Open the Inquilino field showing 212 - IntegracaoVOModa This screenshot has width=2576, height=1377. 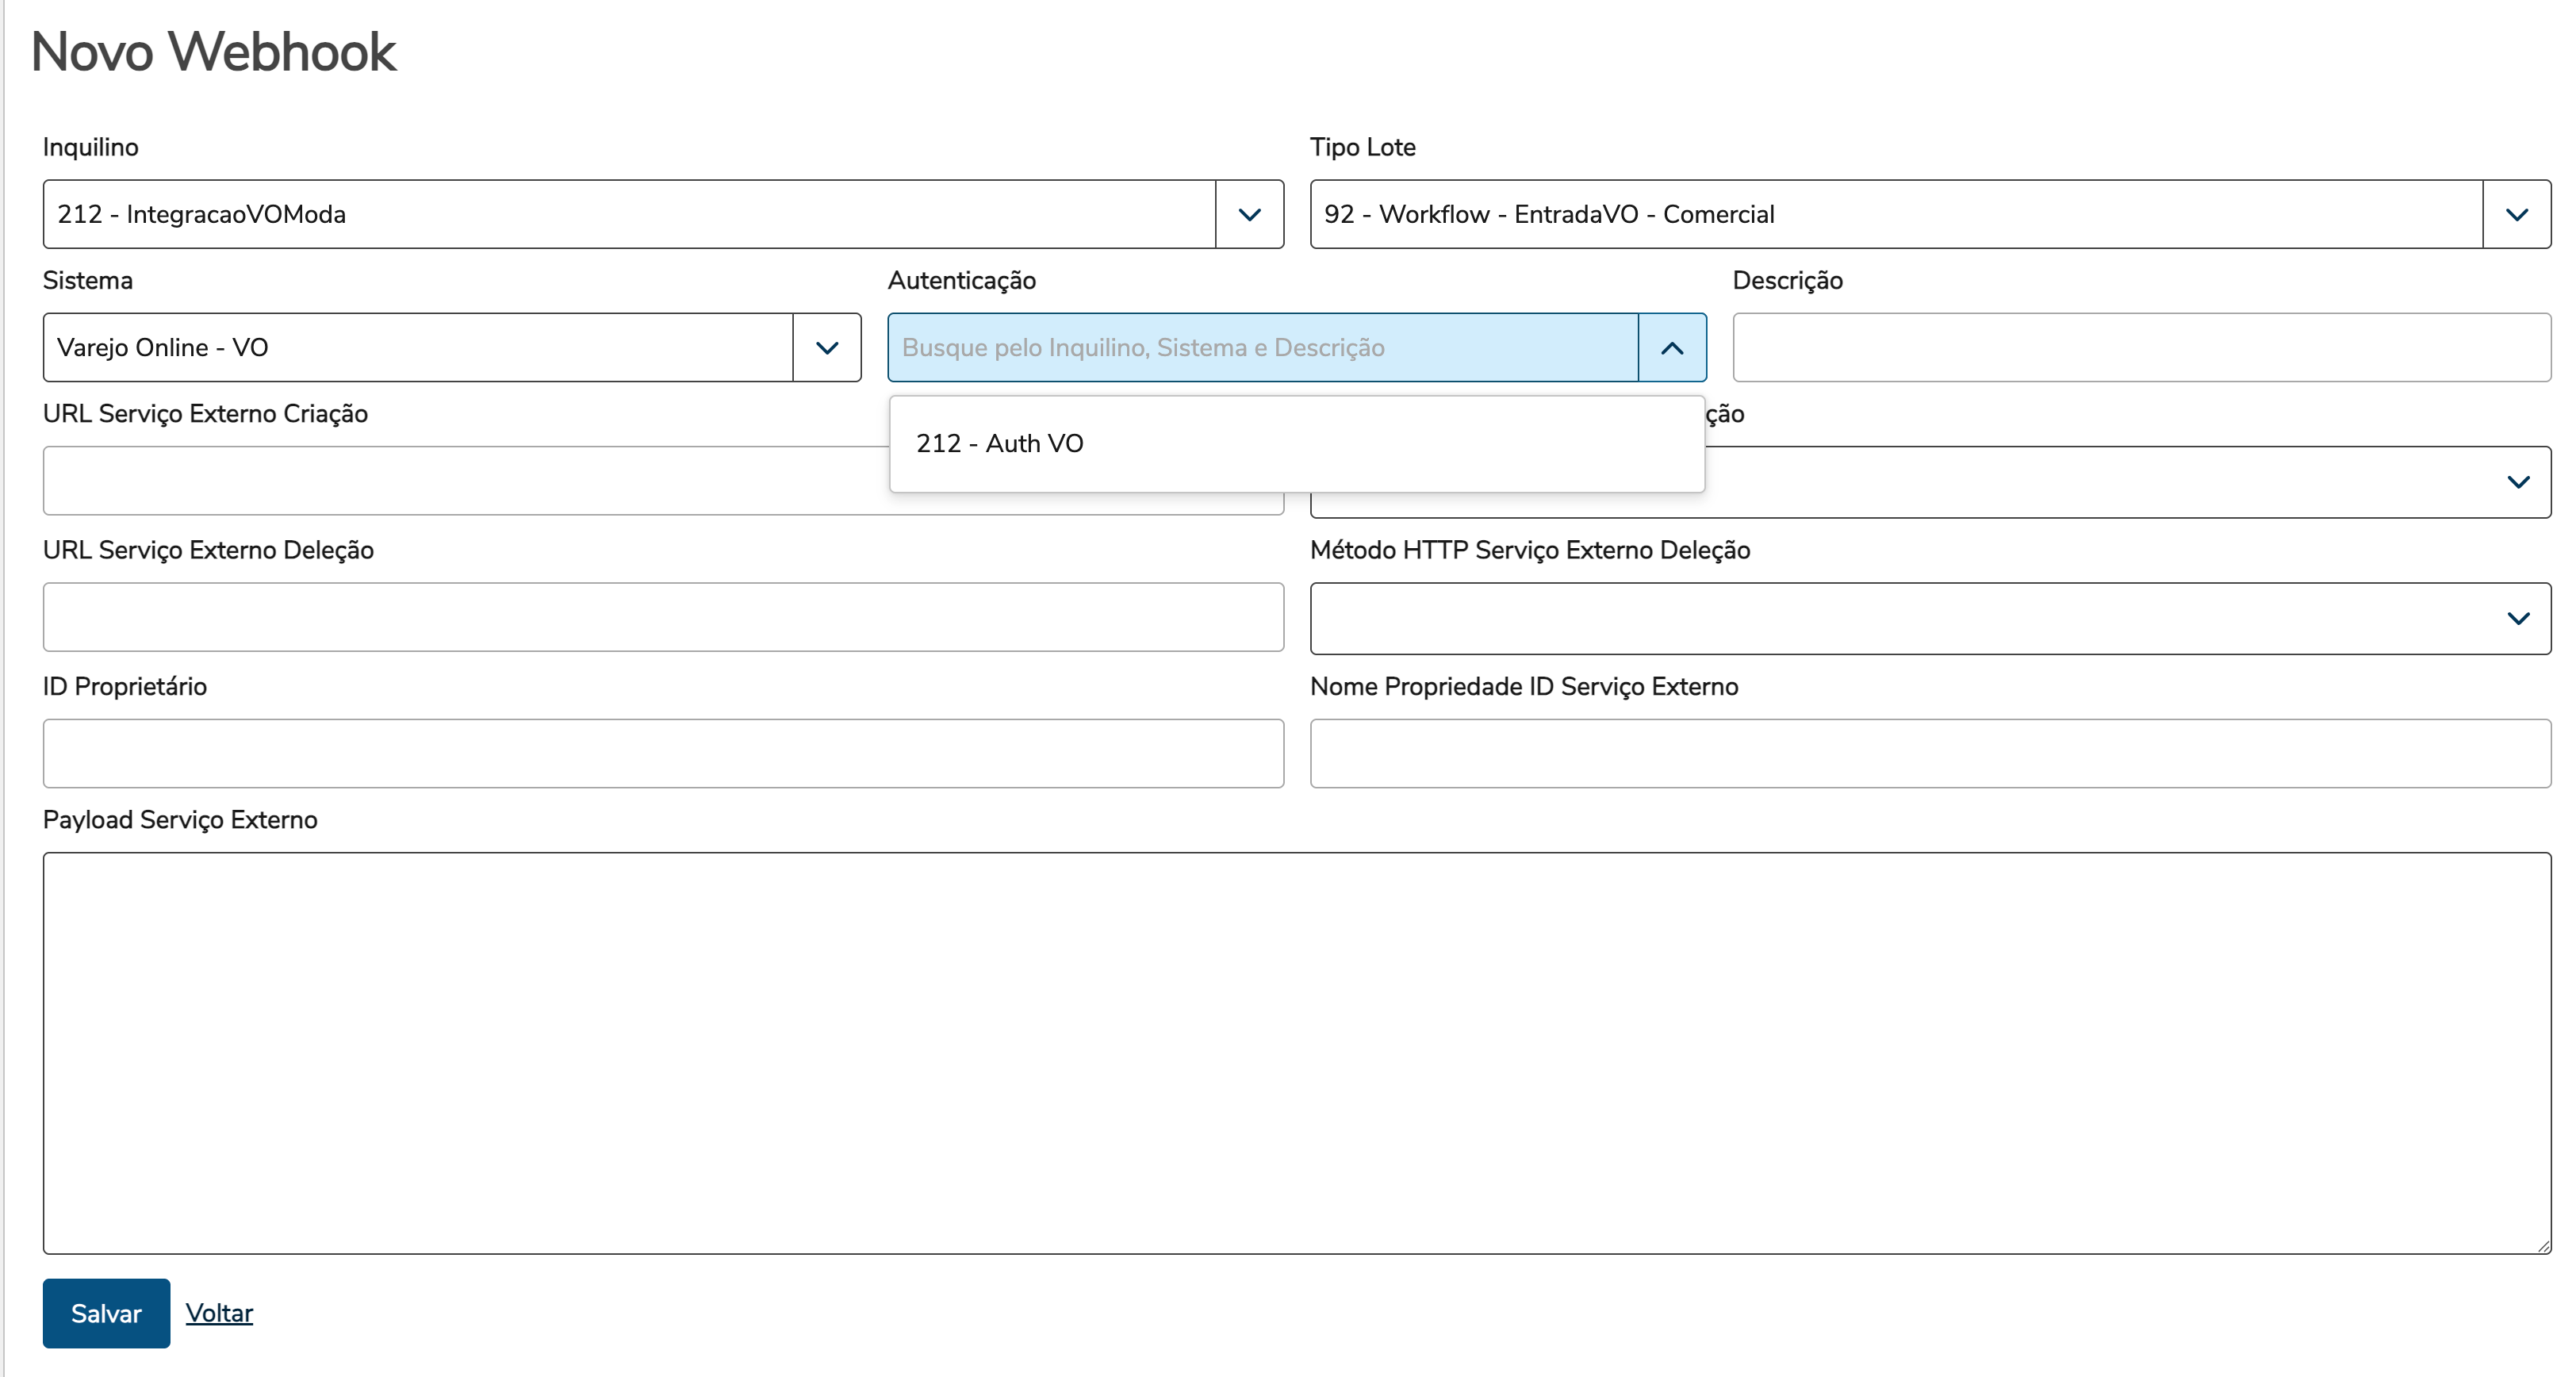click(x=628, y=214)
